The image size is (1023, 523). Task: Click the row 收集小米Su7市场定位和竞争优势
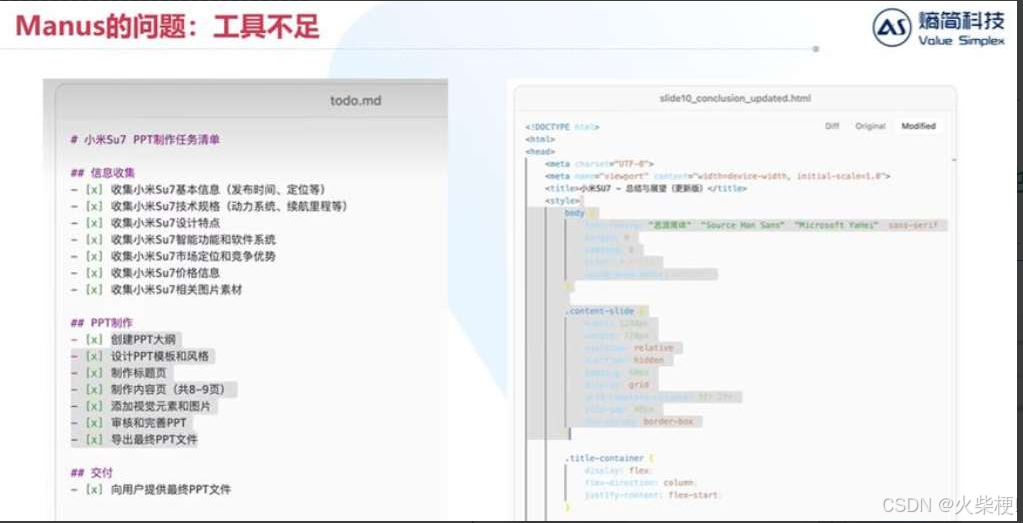(174, 256)
